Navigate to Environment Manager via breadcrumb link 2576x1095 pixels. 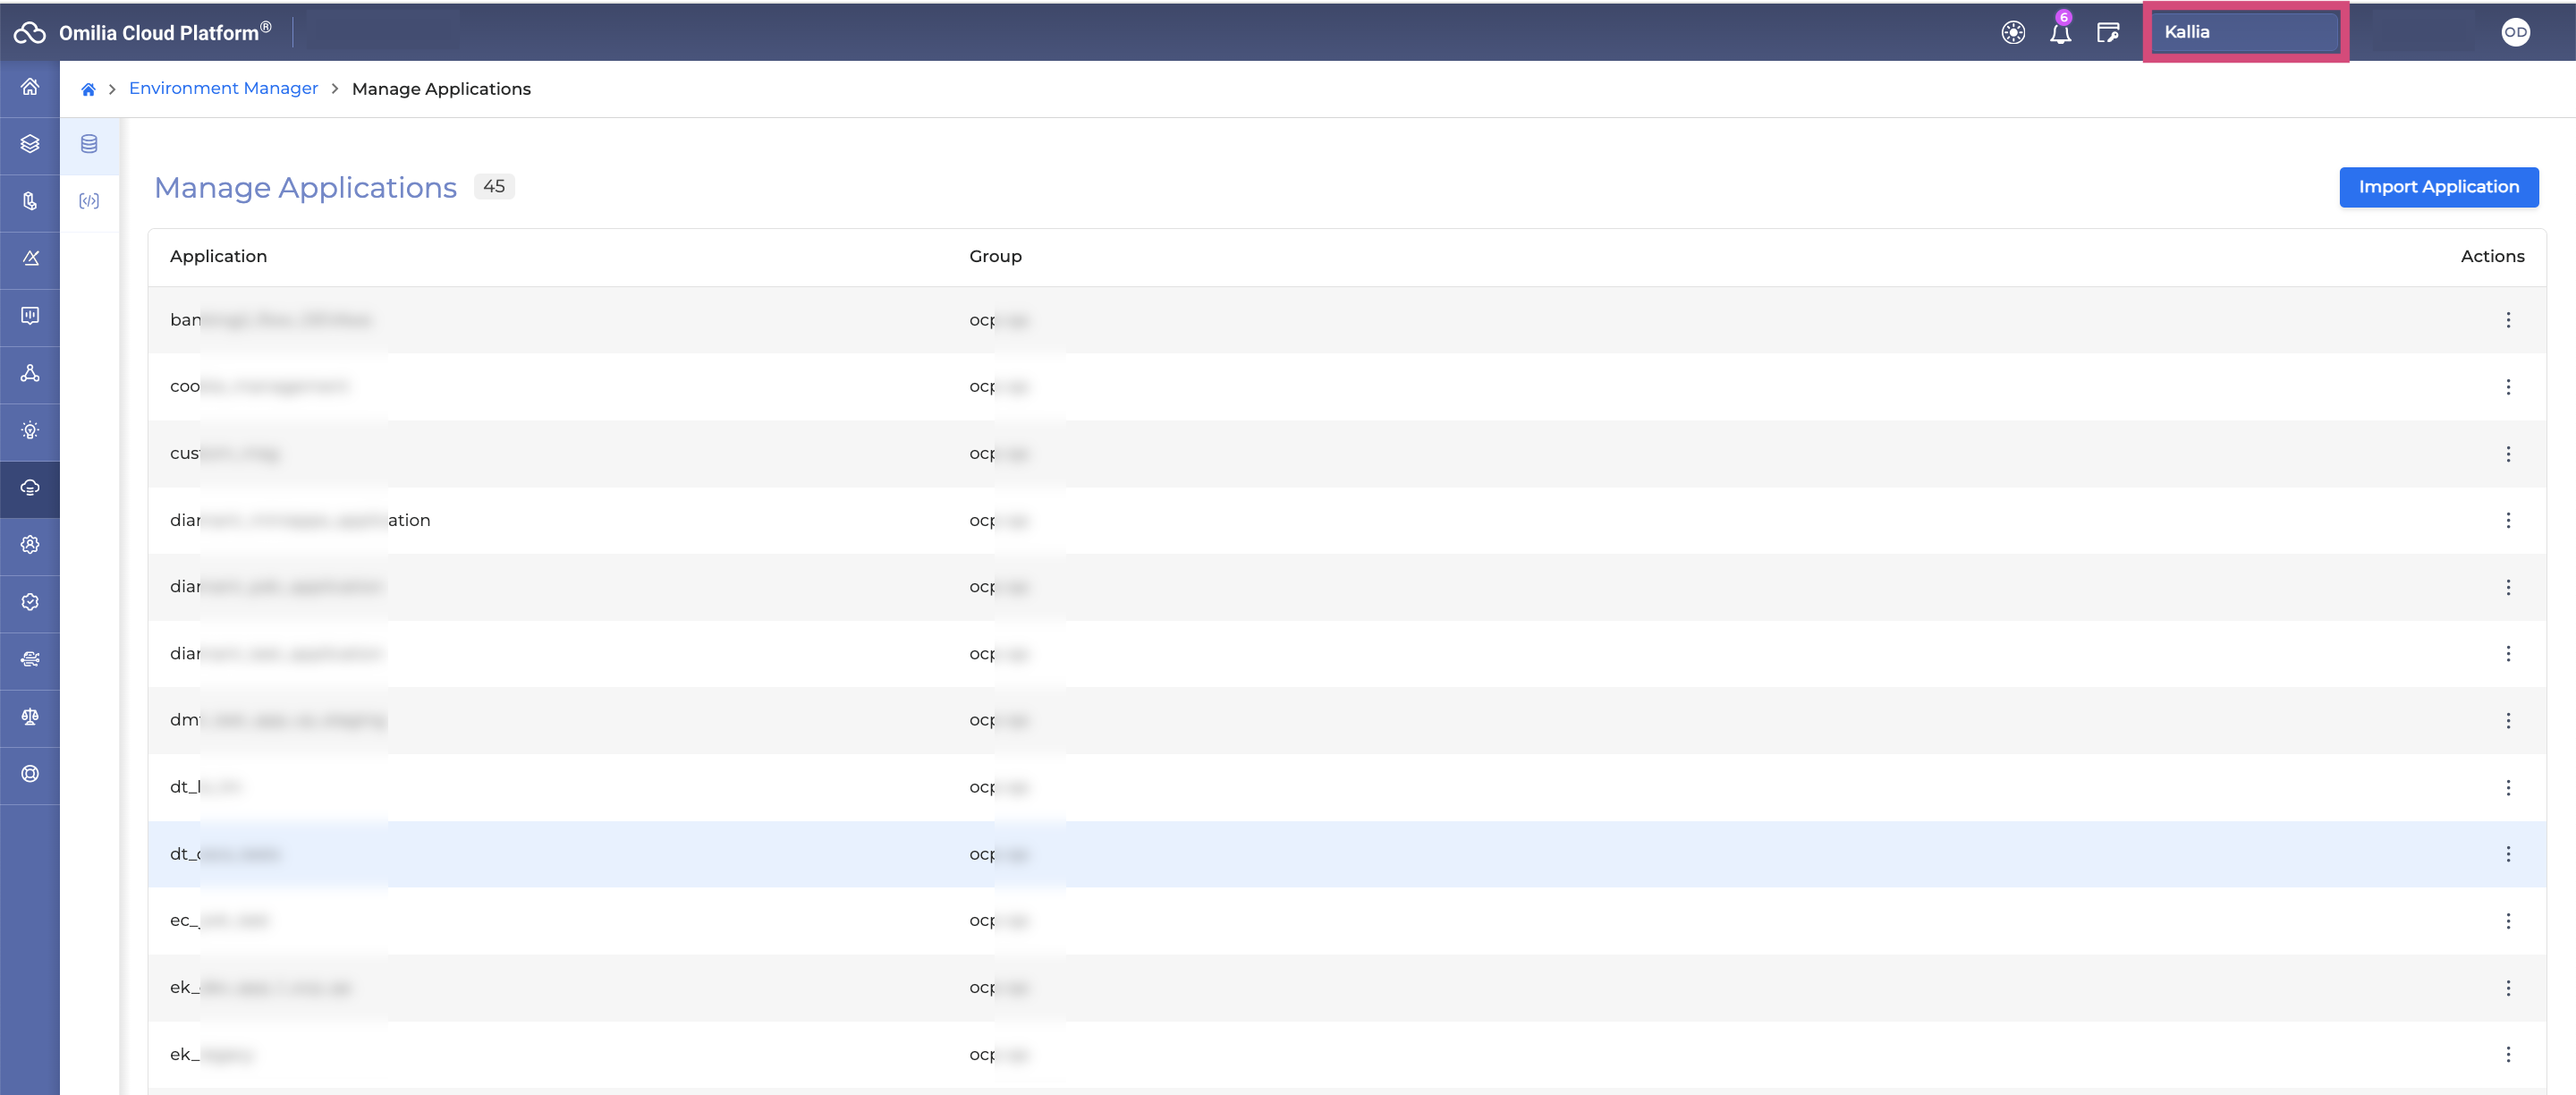coord(223,88)
